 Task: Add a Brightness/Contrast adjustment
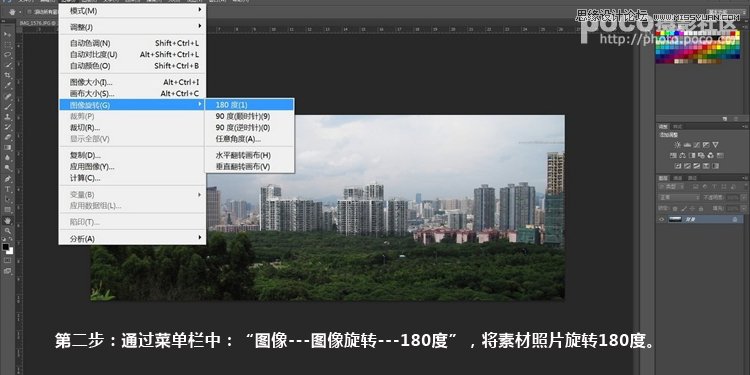tap(677, 144)
